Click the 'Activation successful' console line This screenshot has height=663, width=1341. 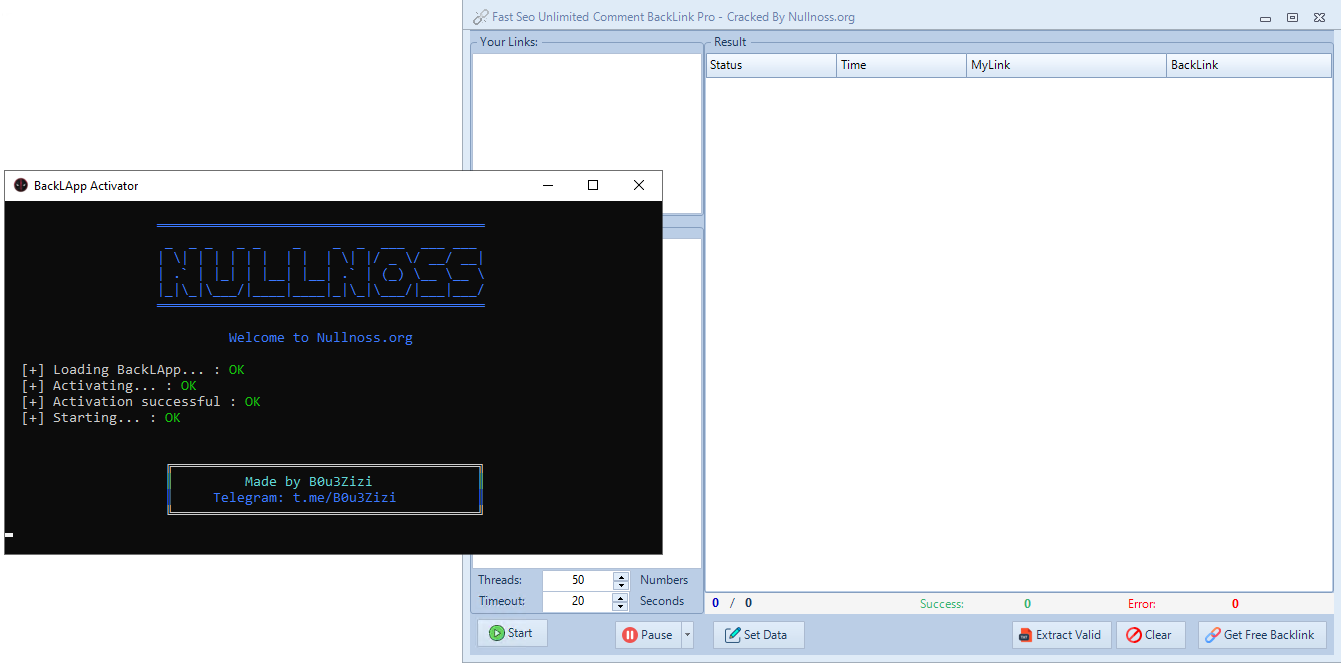(x=140, y=402)
